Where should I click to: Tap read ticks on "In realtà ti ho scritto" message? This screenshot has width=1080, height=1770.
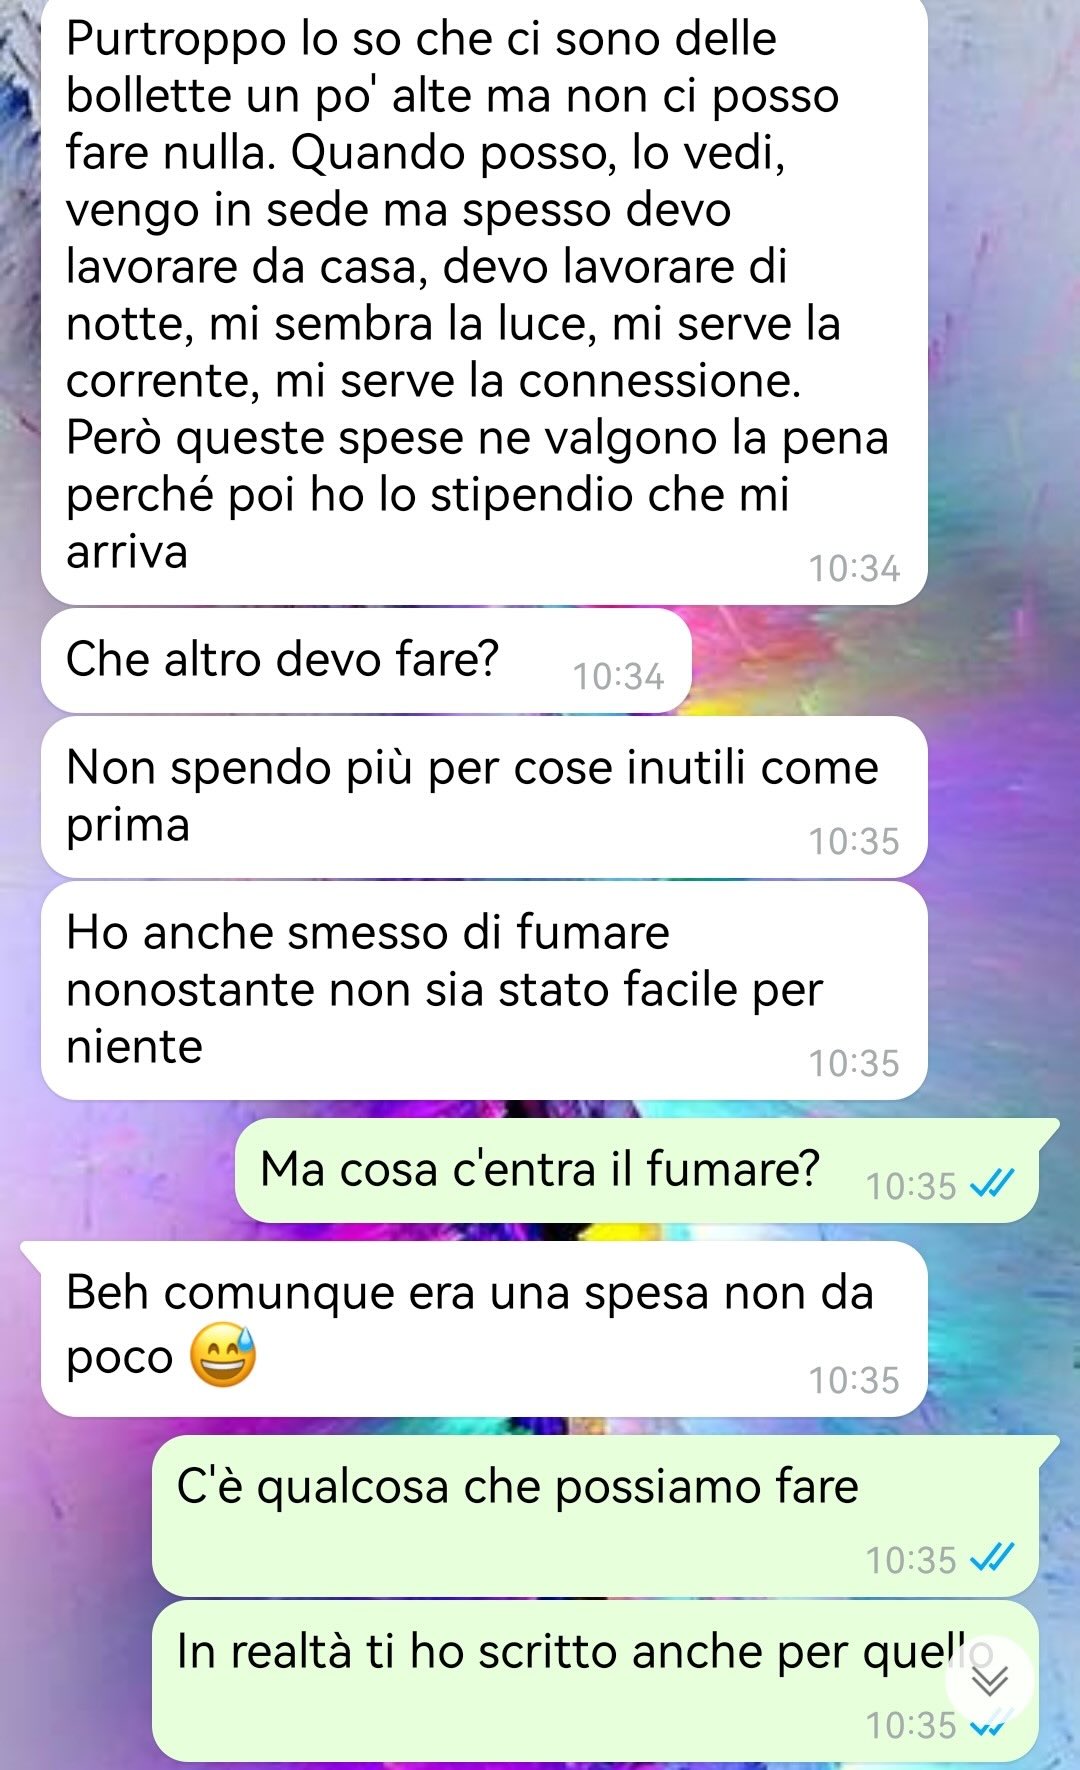(992, 1724)
